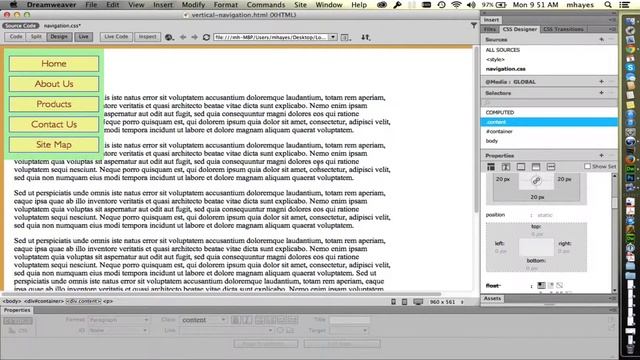The height and width of the screenshot is (360, 640).
Task: Open the Assets panel tab
Action: point(492,298)
